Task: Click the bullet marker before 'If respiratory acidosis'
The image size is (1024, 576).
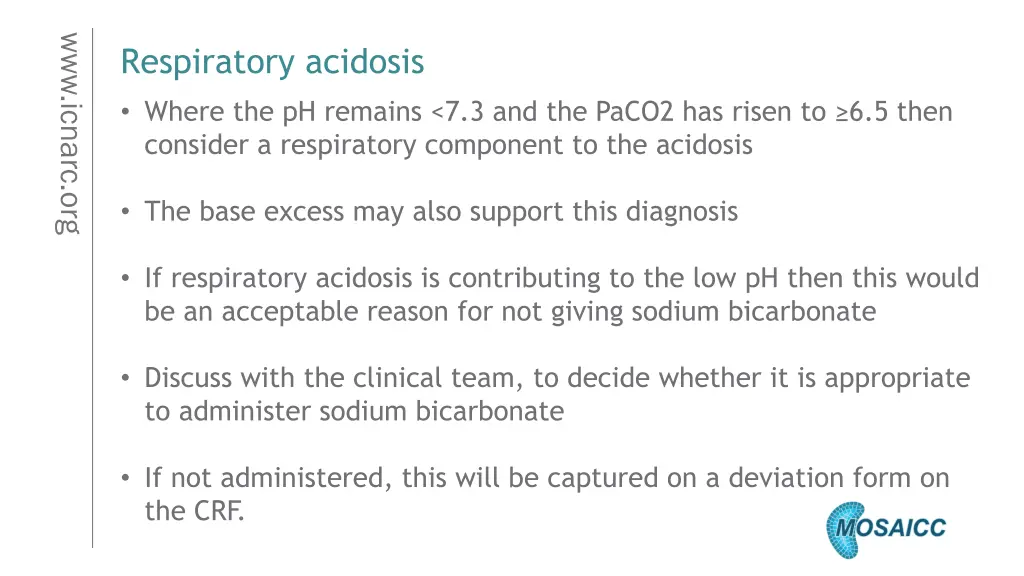Action: tap(125, 278)
